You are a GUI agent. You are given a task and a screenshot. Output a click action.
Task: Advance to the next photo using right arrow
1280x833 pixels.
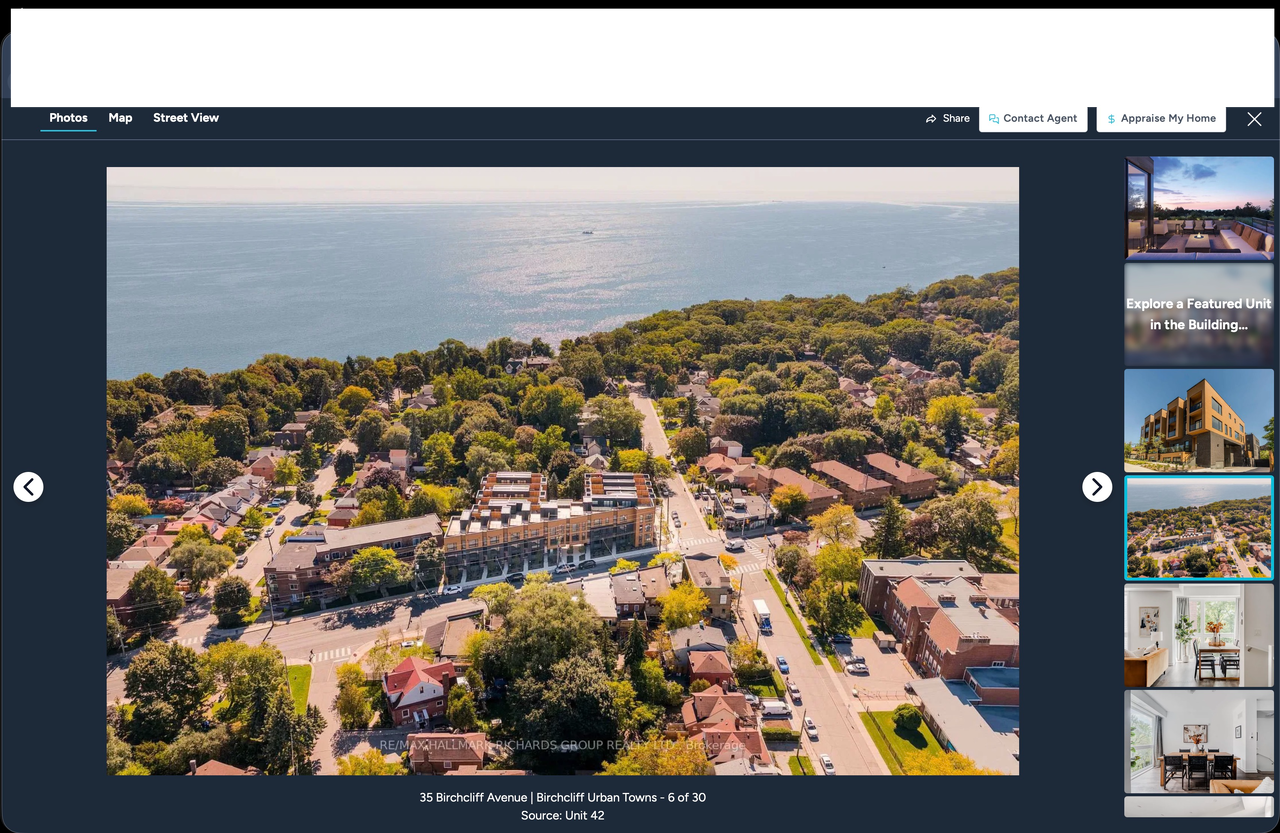tap(1097, 487)
